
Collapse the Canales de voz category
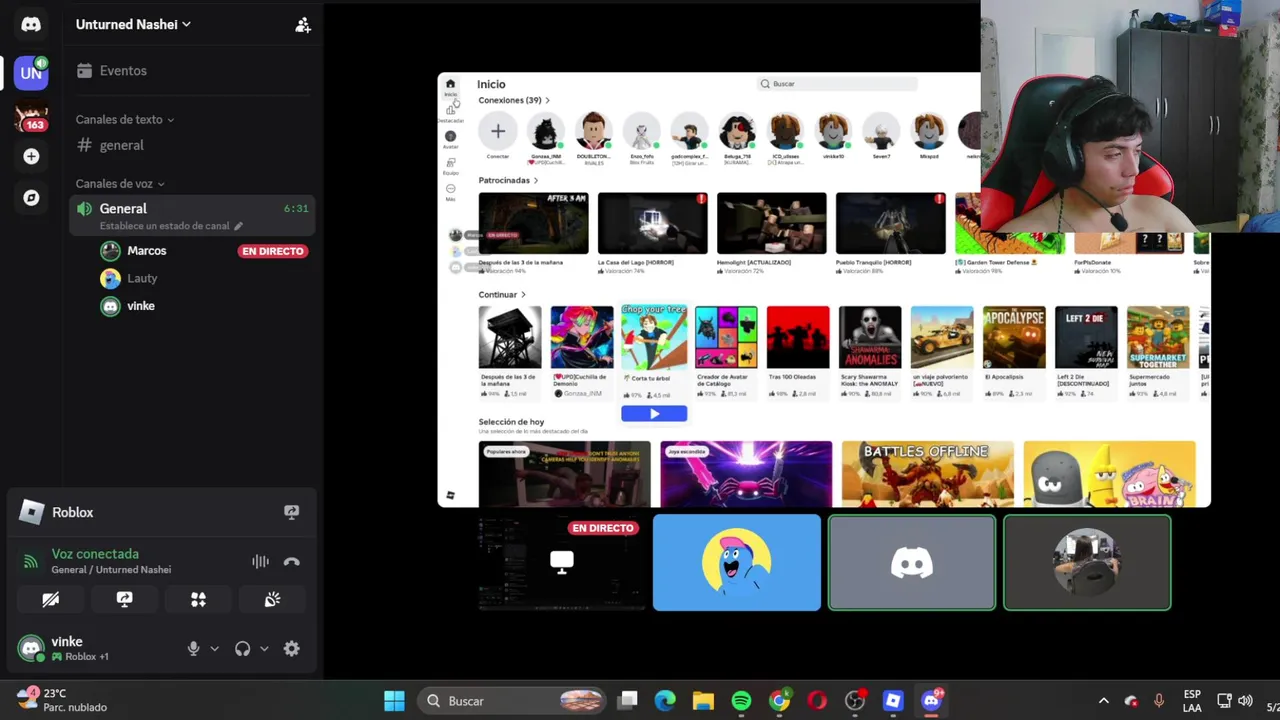pyautogui.click(x=120, y=184)
